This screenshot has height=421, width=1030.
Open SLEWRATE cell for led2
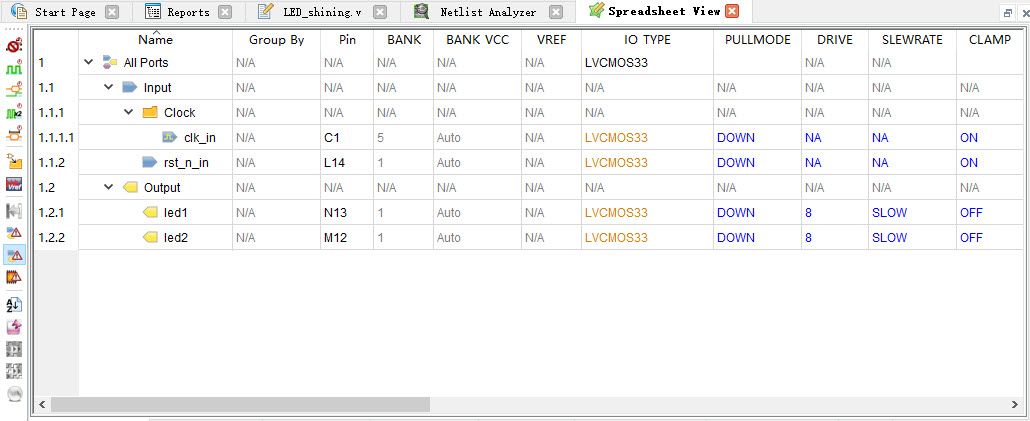pyautogui.click(x=912, y=238)
